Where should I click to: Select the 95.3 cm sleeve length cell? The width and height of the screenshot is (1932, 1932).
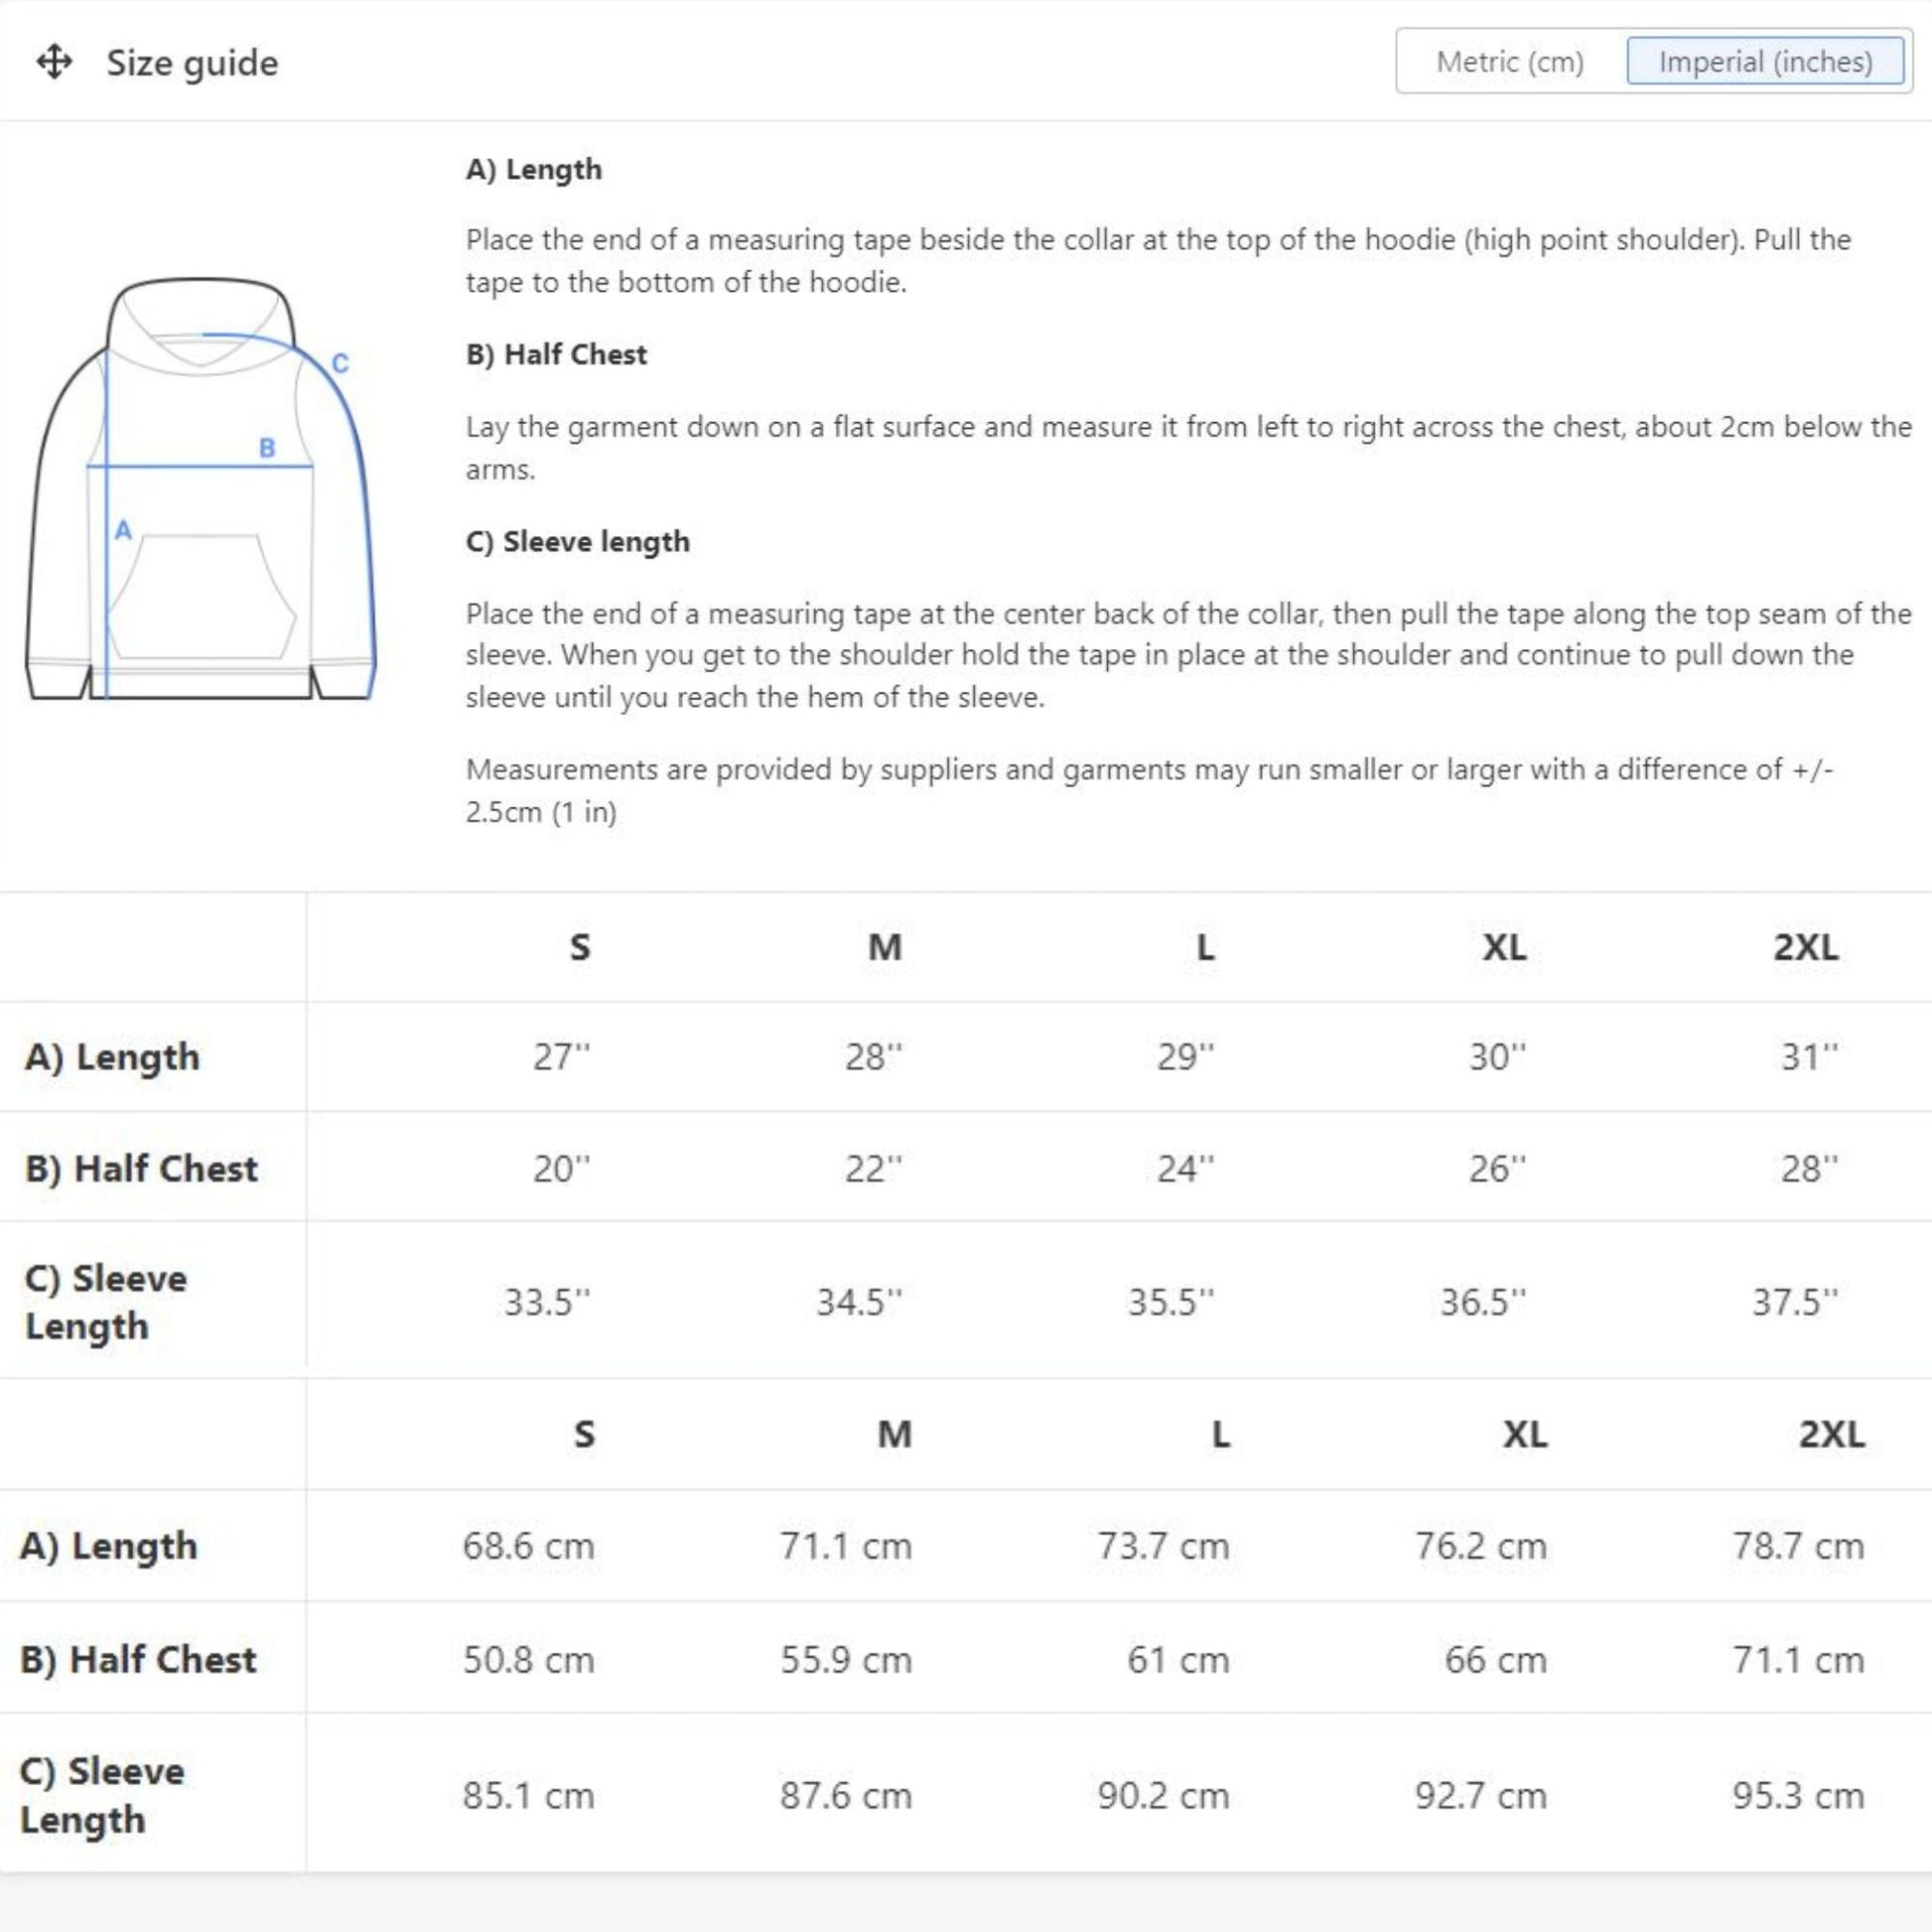pos(1798,1795)
